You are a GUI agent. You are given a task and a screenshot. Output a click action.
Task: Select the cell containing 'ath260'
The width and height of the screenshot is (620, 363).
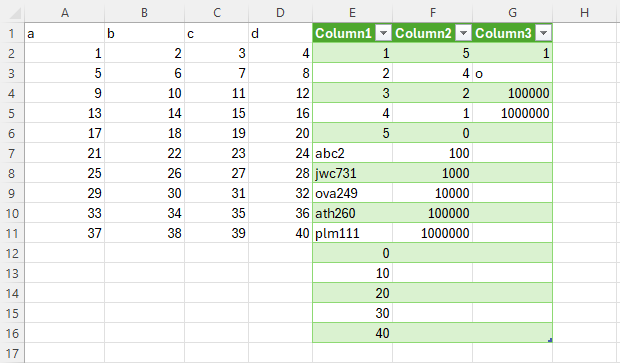click(x=352, y=214)
